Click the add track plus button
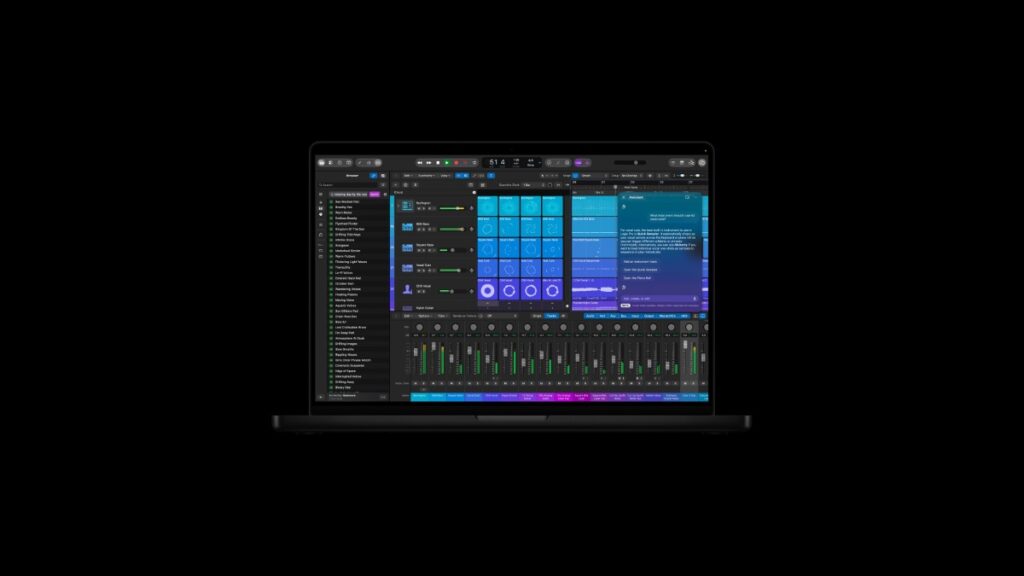 coord(396,185)
